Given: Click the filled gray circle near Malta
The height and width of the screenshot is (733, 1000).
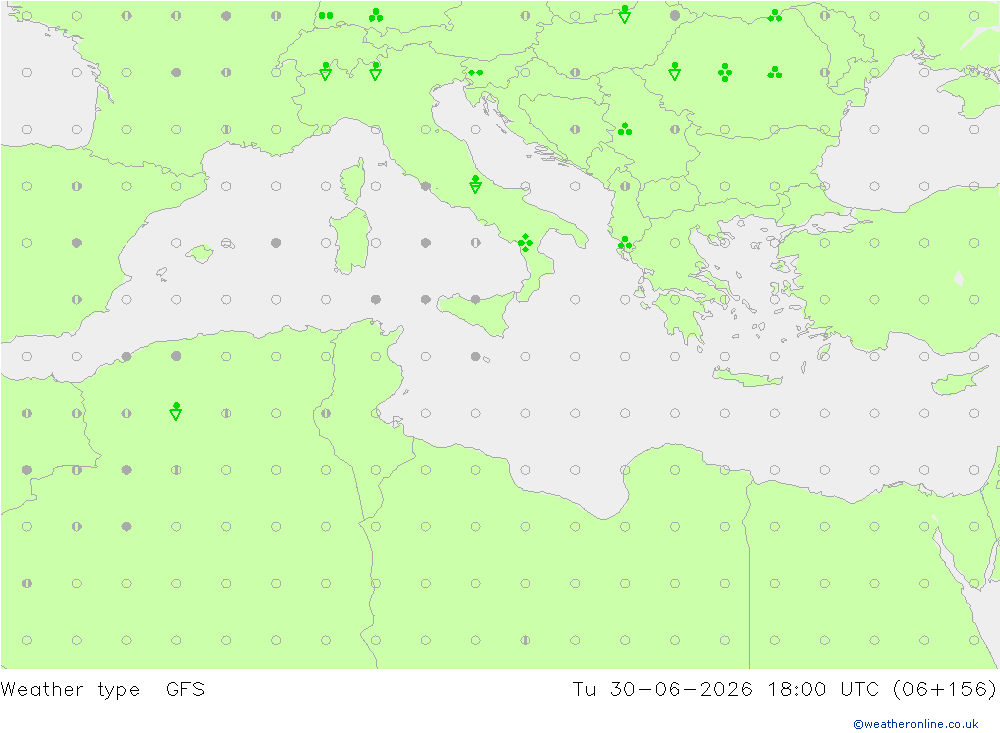Looking at the screenshot, I should pos(475,356).
